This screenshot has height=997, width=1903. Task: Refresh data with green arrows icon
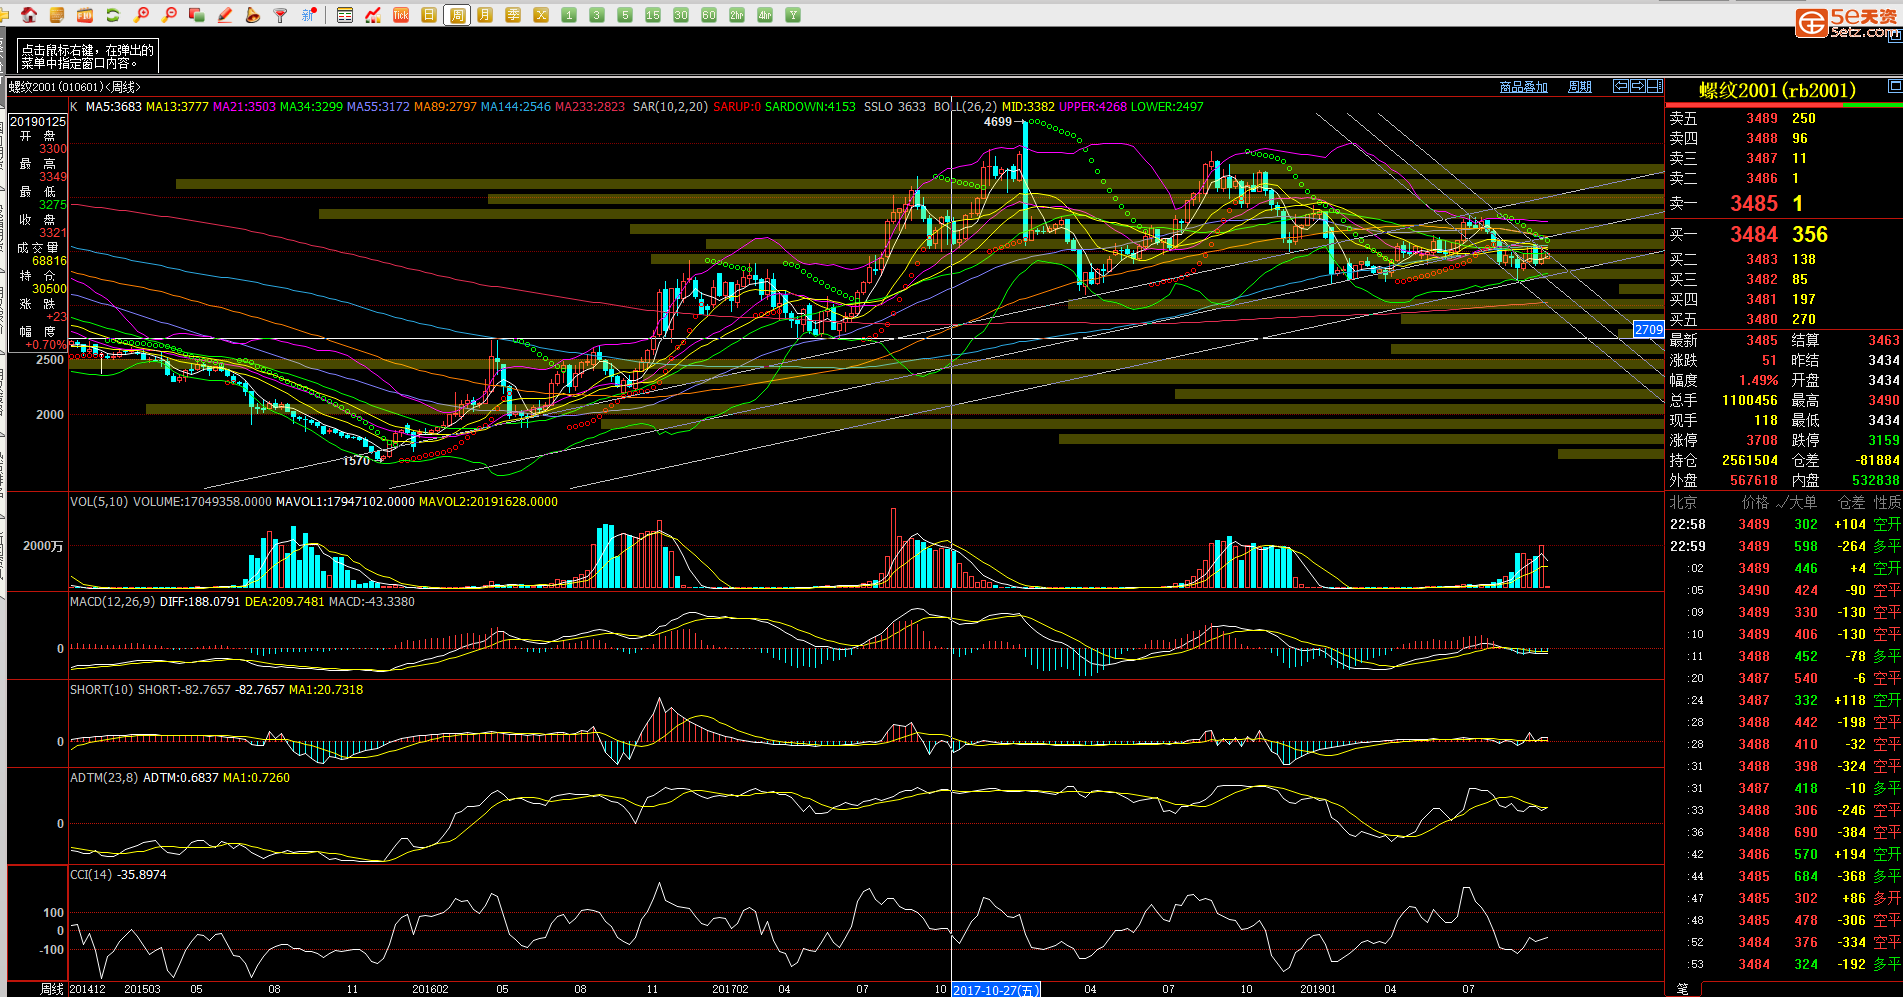pos(113,15)
